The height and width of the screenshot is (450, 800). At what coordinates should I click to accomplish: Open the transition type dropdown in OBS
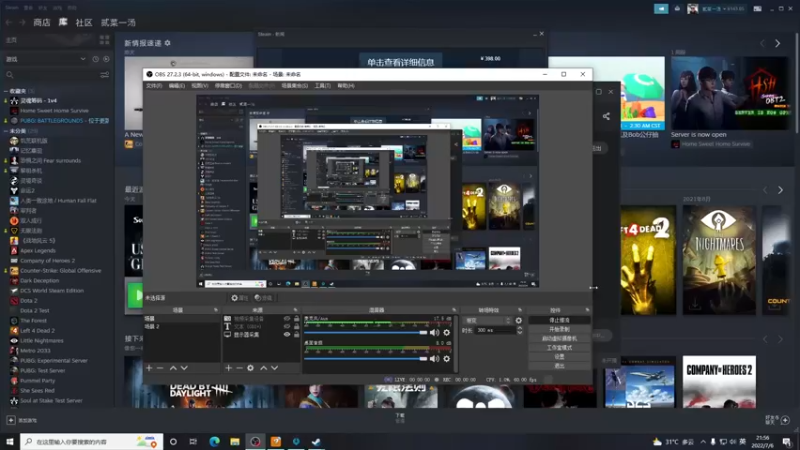pos(487,320)
